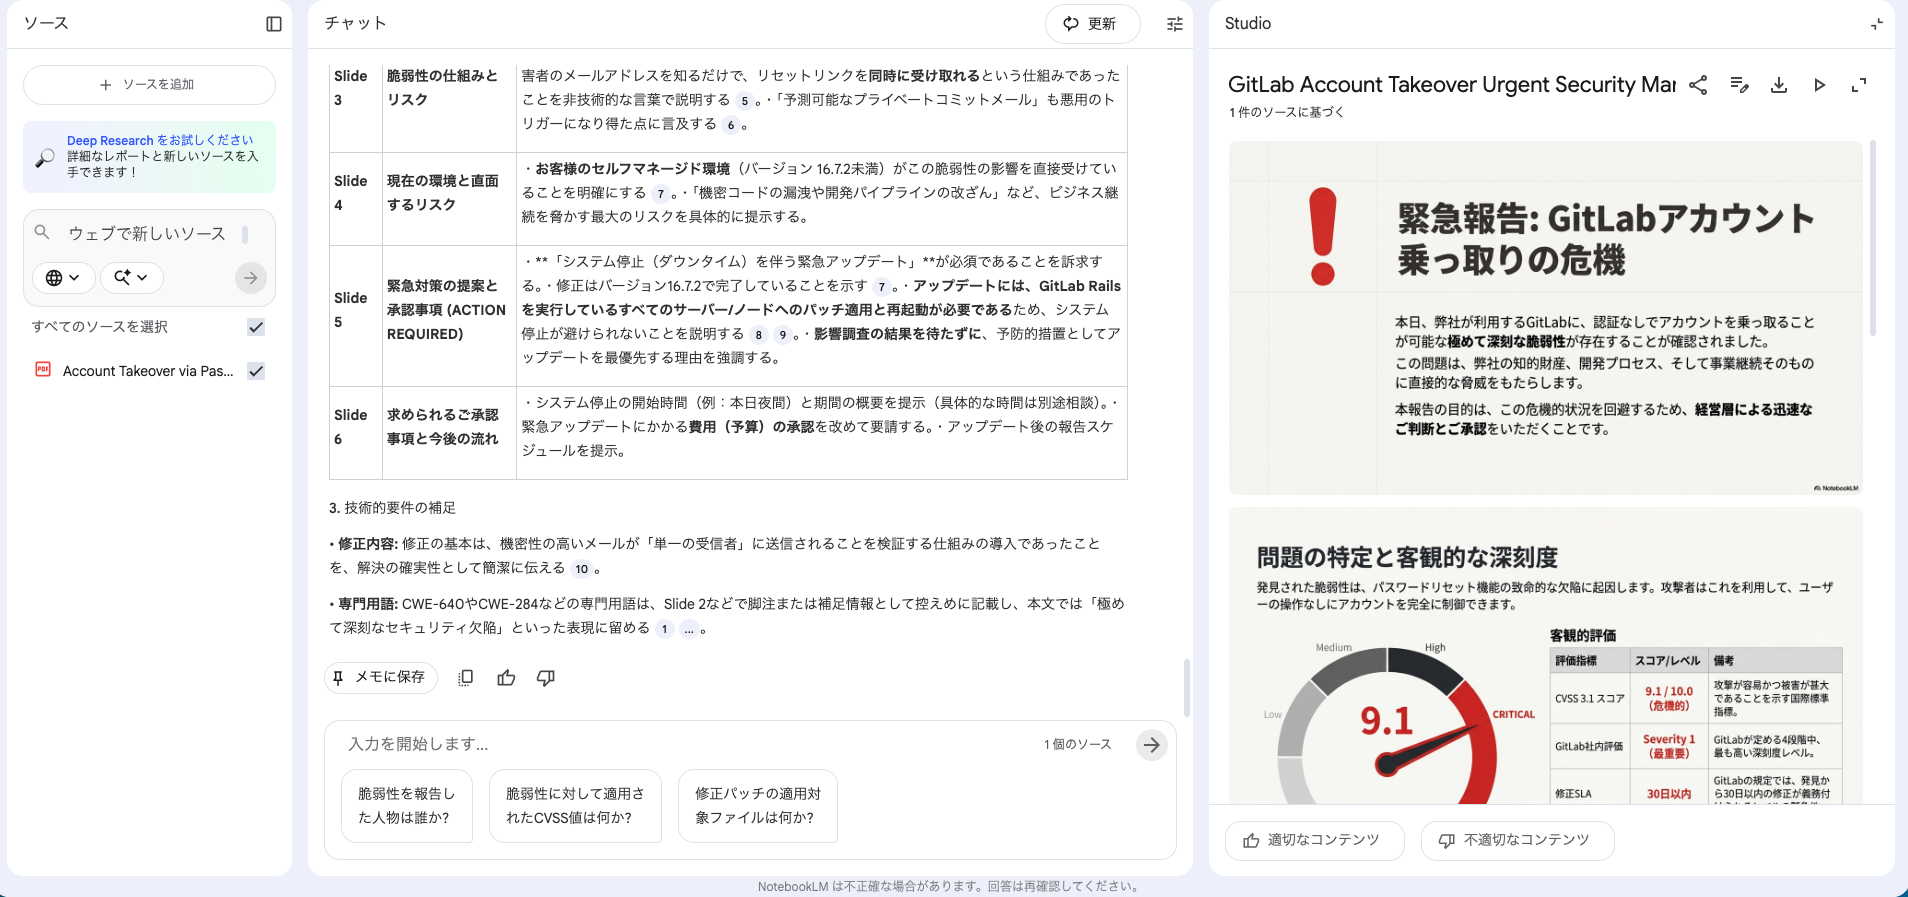Screen dimensions: 1908x897
Task: Click the PDF icon of the Account Takeover source
Action: [43, 370]
